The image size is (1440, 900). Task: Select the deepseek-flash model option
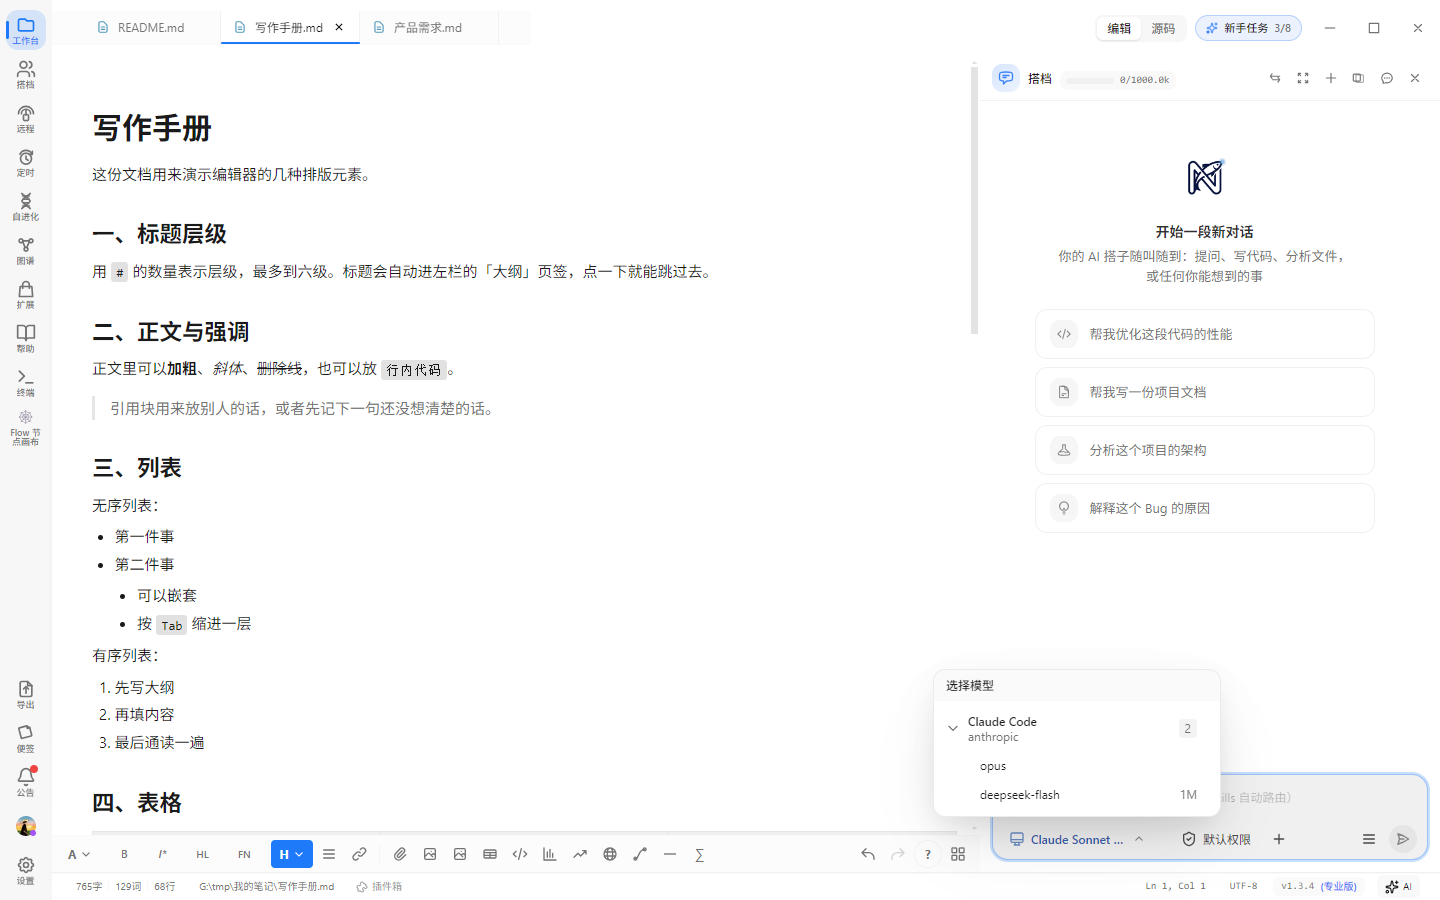click(1077, 795)
